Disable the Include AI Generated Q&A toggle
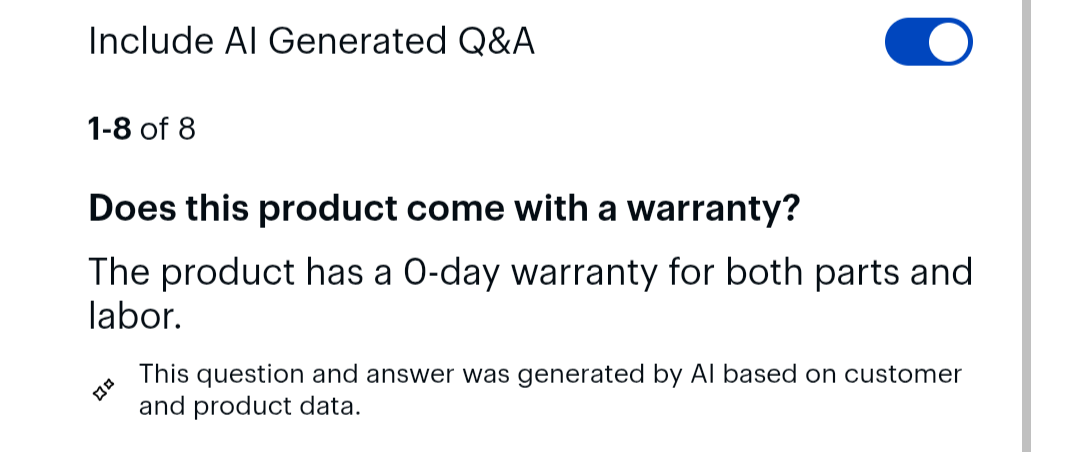 point(928,42)
